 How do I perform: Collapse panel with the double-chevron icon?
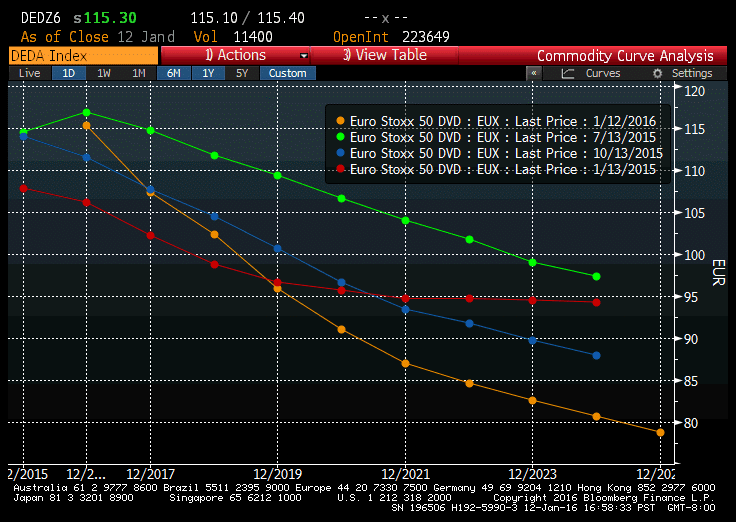[534, 73]
